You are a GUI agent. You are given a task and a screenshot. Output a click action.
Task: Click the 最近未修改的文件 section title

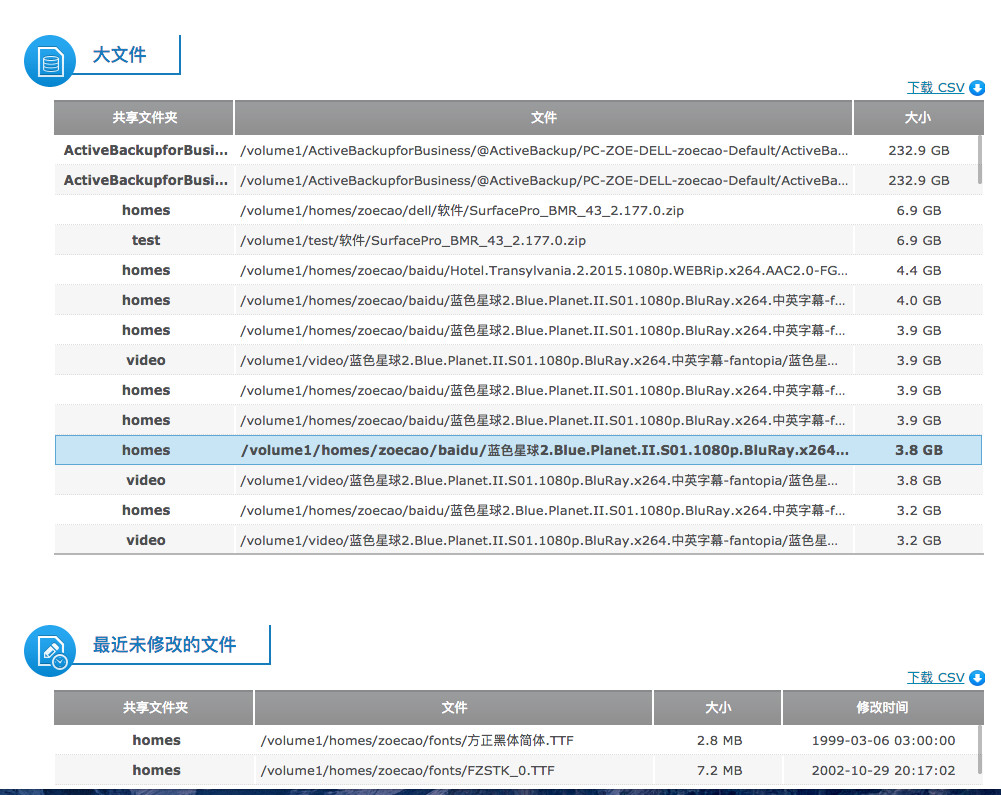pos(165,645)
